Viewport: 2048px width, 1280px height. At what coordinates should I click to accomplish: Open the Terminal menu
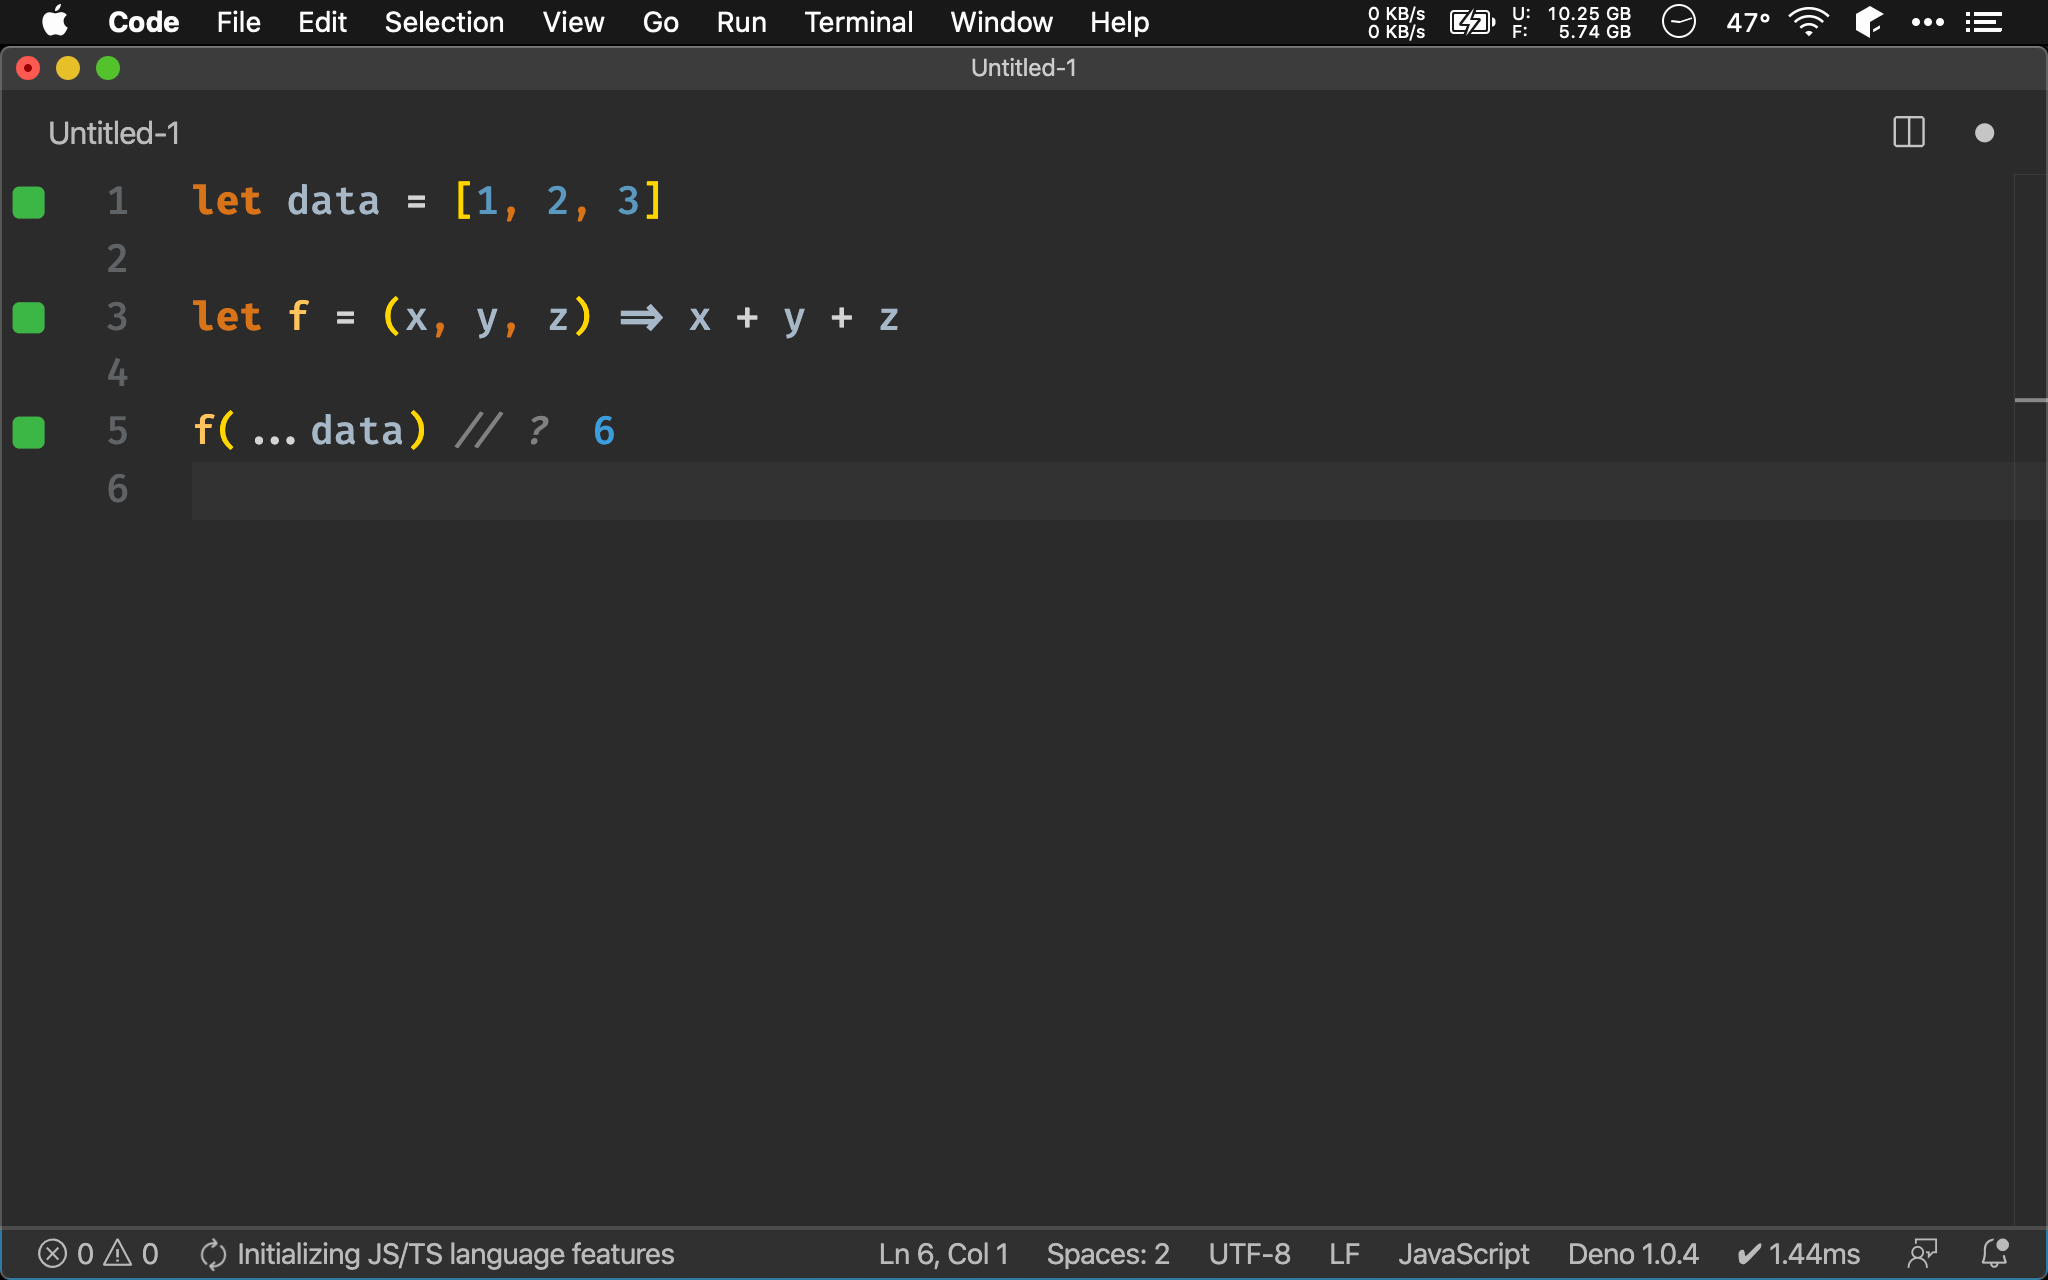[x=858, y=22]
